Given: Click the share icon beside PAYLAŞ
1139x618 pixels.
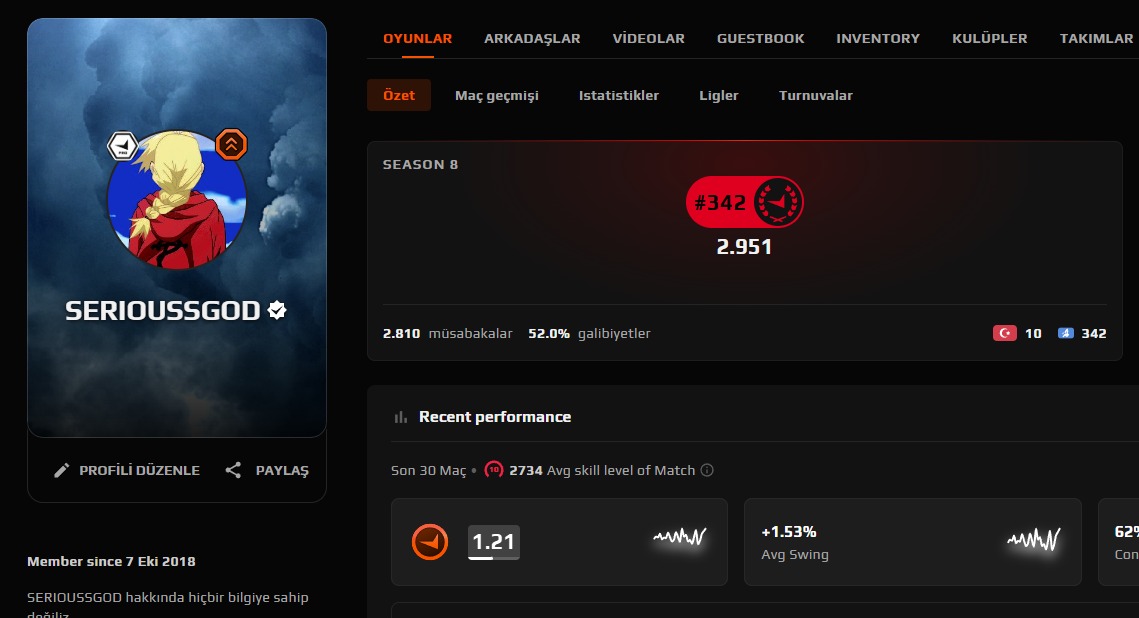Looking at the screenshot, I should coord(233,471).
